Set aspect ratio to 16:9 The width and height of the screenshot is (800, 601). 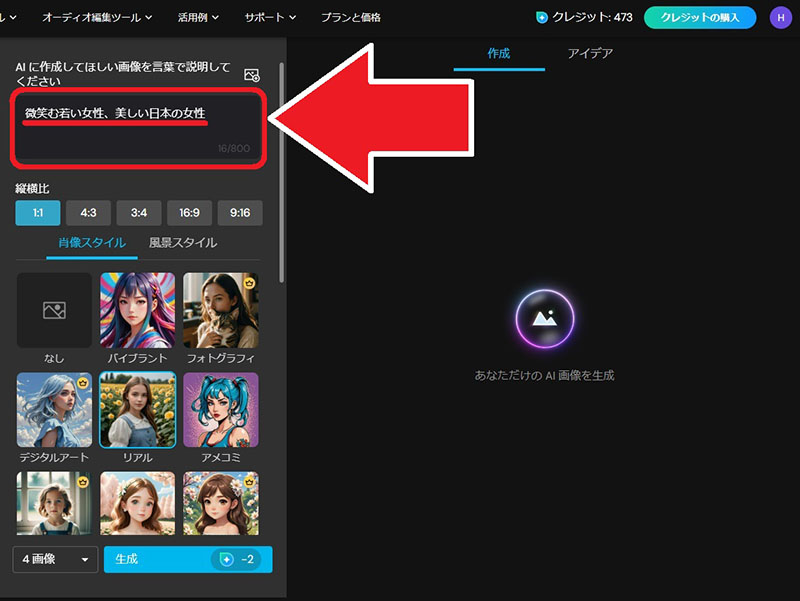tap(189, 213)
